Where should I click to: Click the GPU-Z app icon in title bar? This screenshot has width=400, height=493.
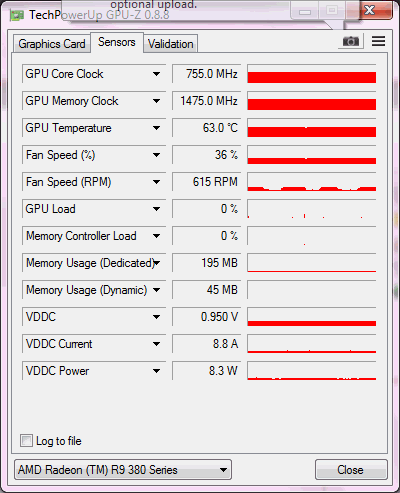click(17, 15)
